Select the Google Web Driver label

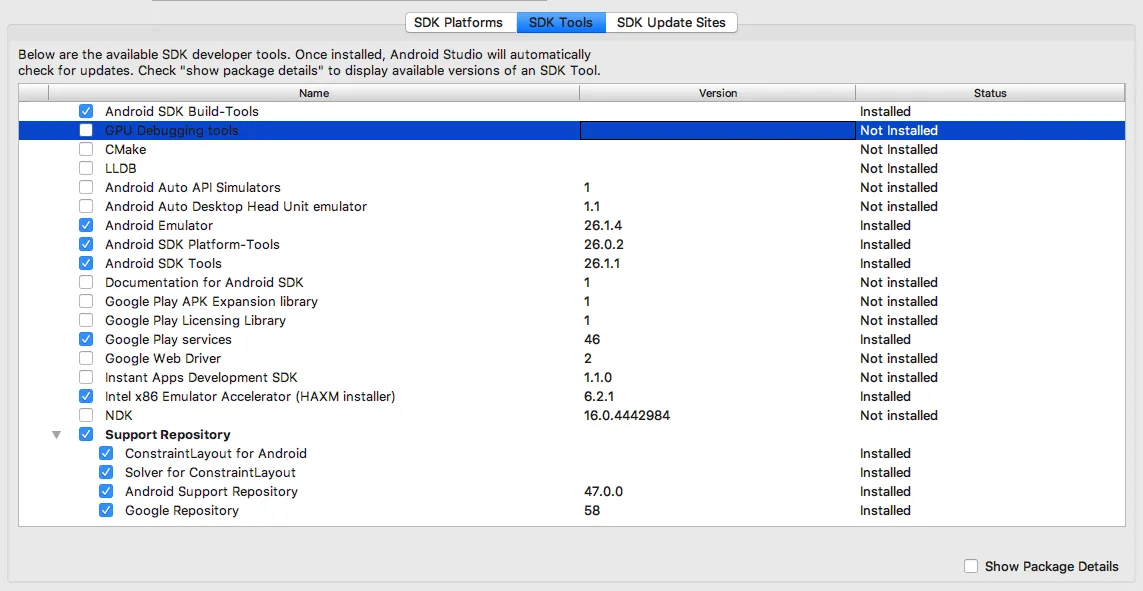163,358
